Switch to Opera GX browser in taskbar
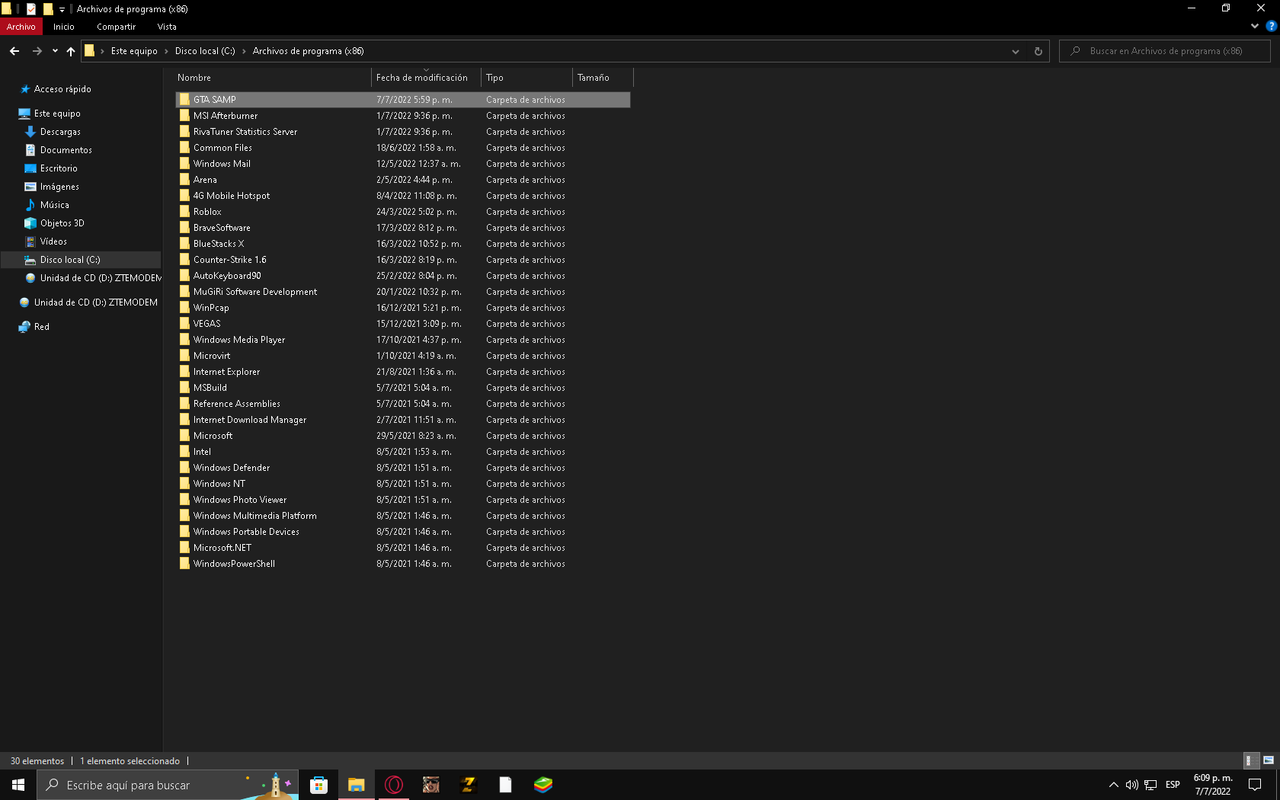1280x800 pixels. pos(394,785)
